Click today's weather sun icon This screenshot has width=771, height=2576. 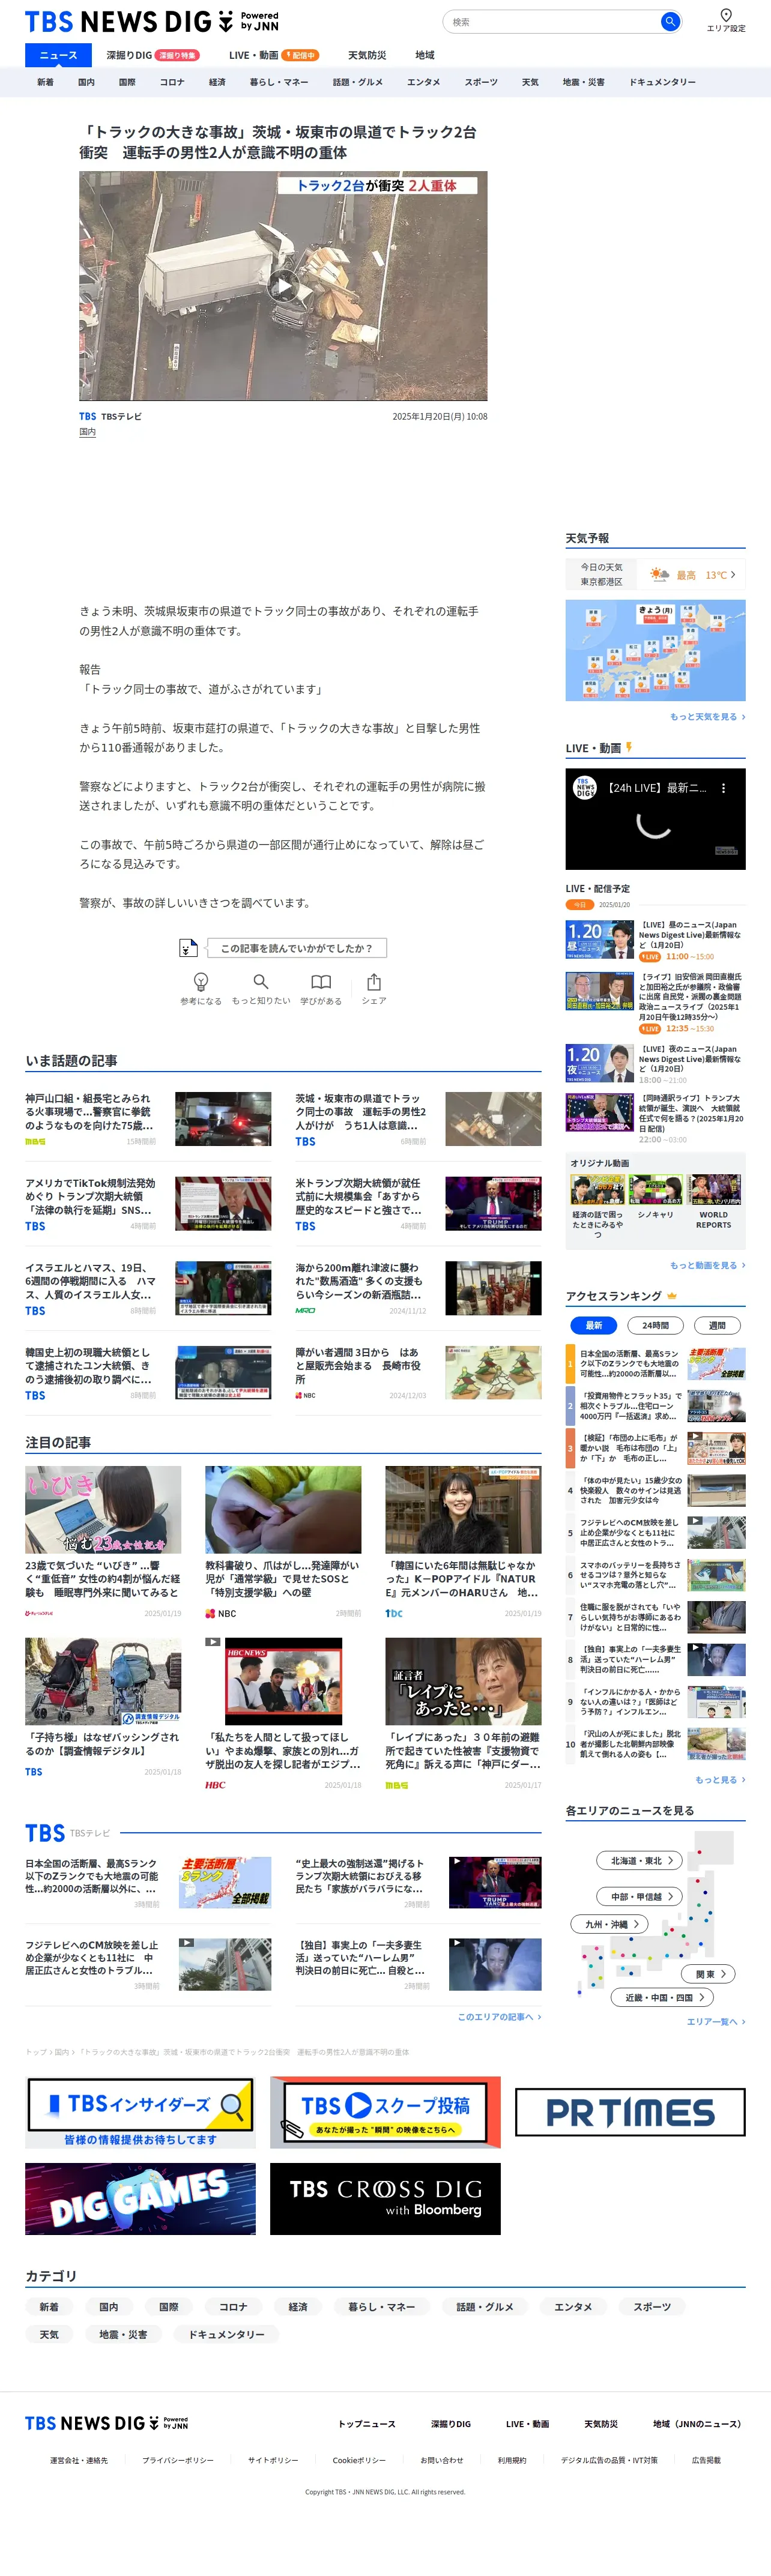pyautogui.click(x=659, y=574)
